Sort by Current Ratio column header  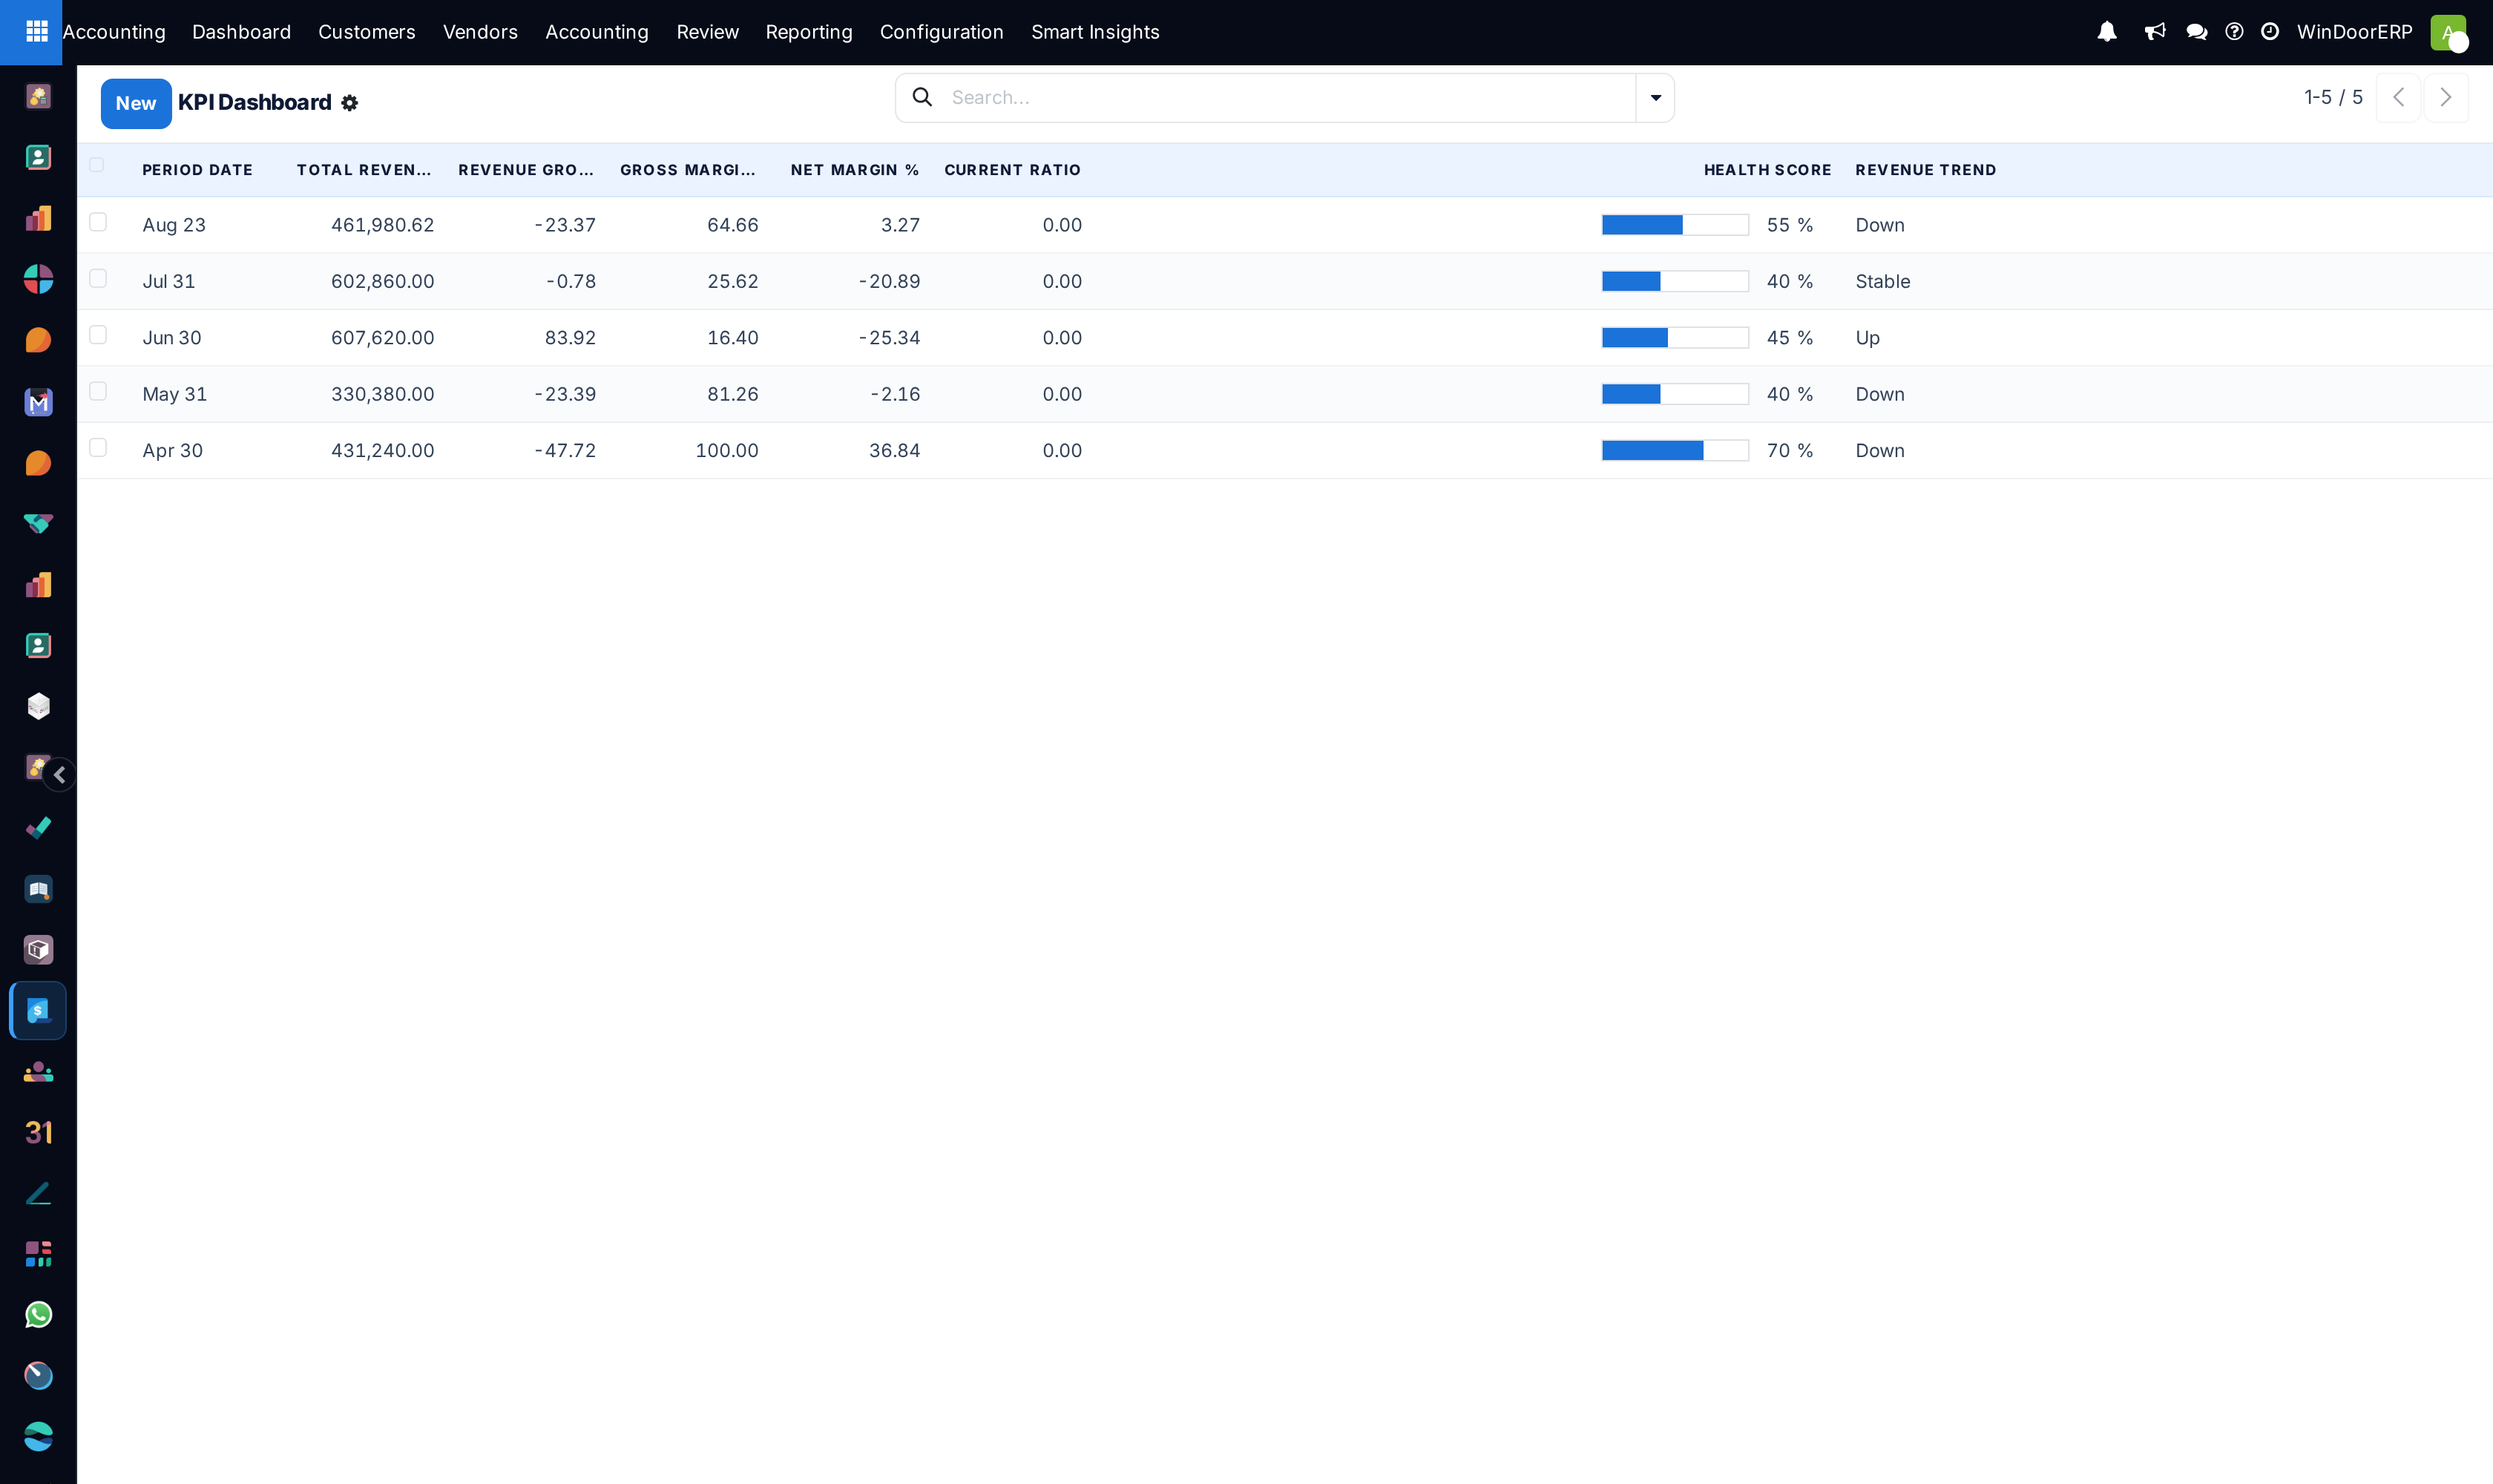coord(1012,170)
